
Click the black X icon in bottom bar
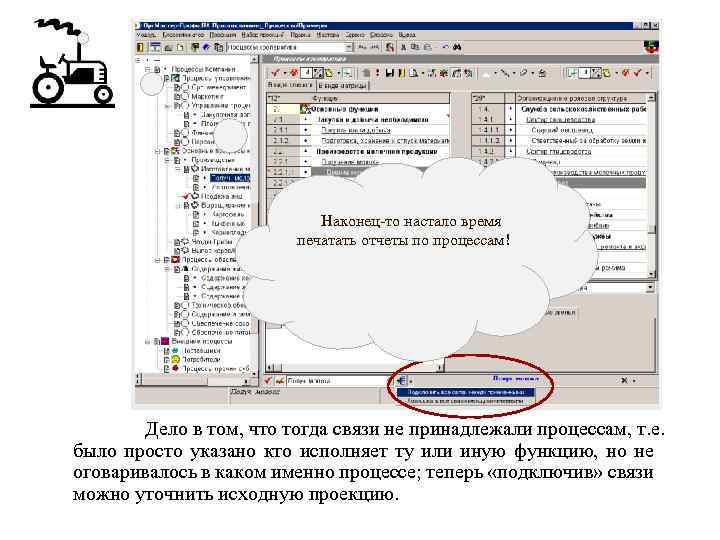tap(624, 380)
